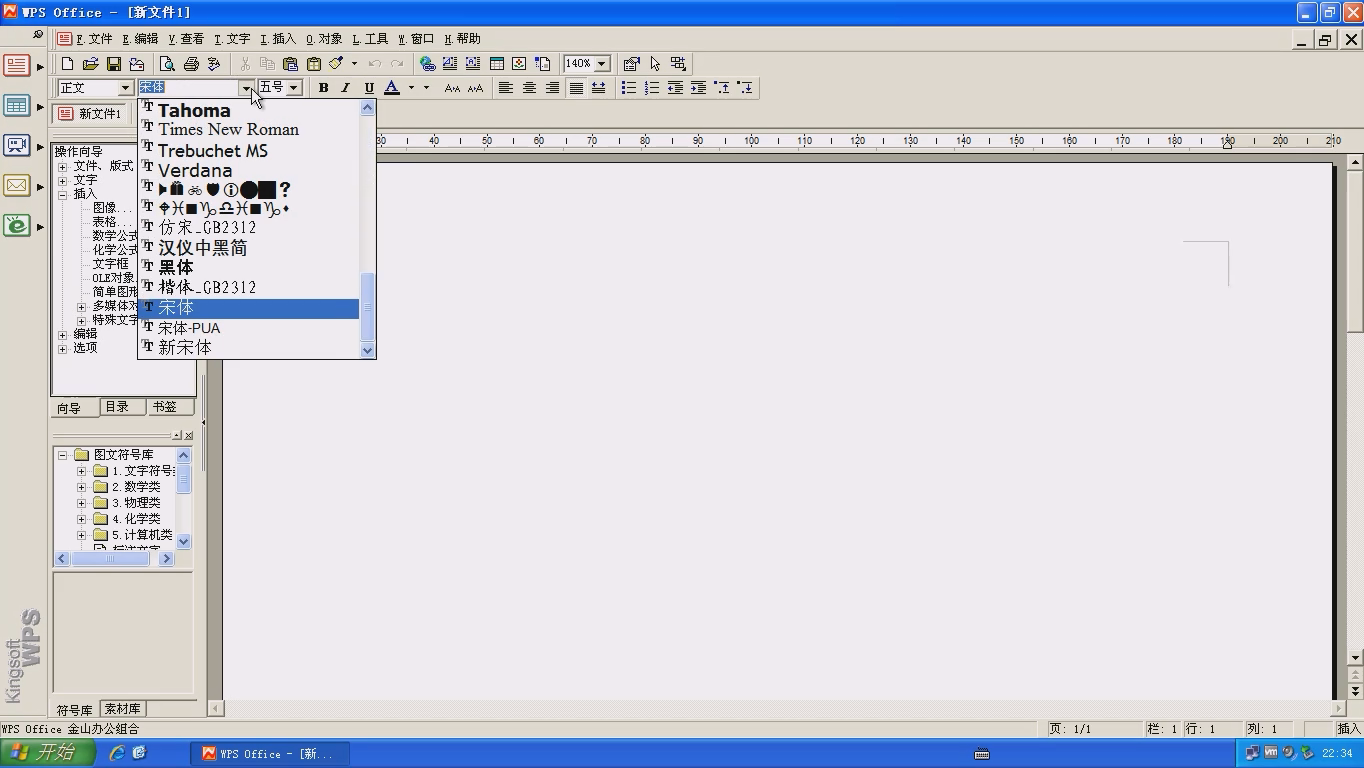Image resolution: width=1364 pixels, height=768 pixels.
Task: Activate the format painter brush
Action: tap(337, 64)
